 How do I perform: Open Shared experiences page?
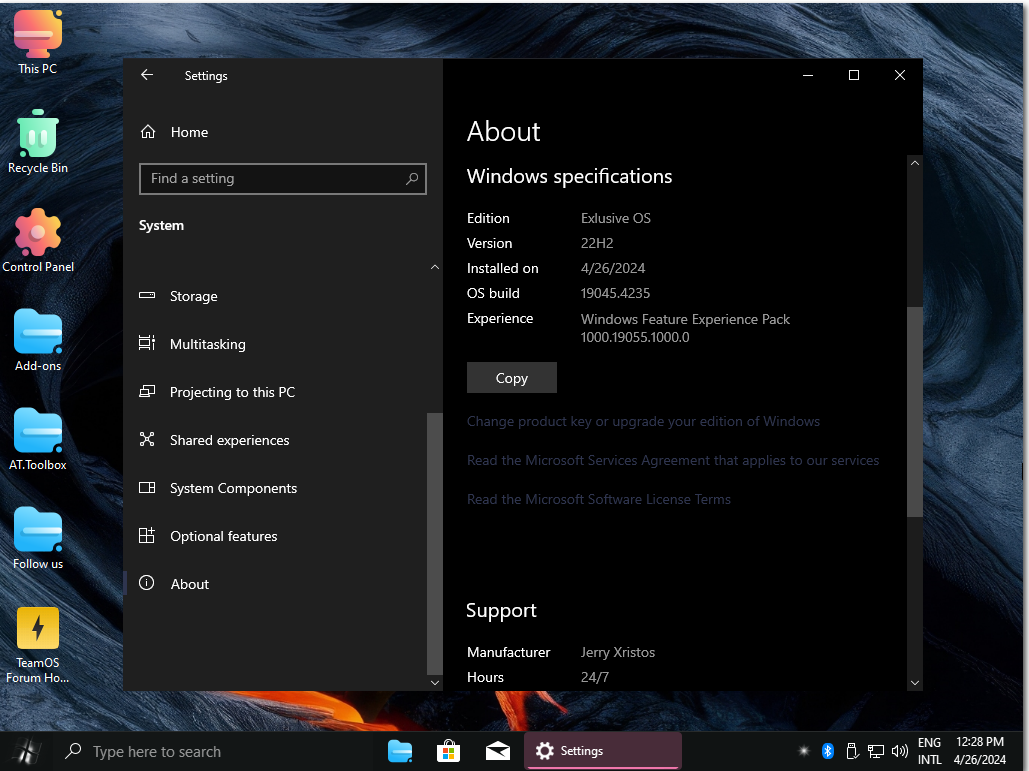[x=229, y=440]
